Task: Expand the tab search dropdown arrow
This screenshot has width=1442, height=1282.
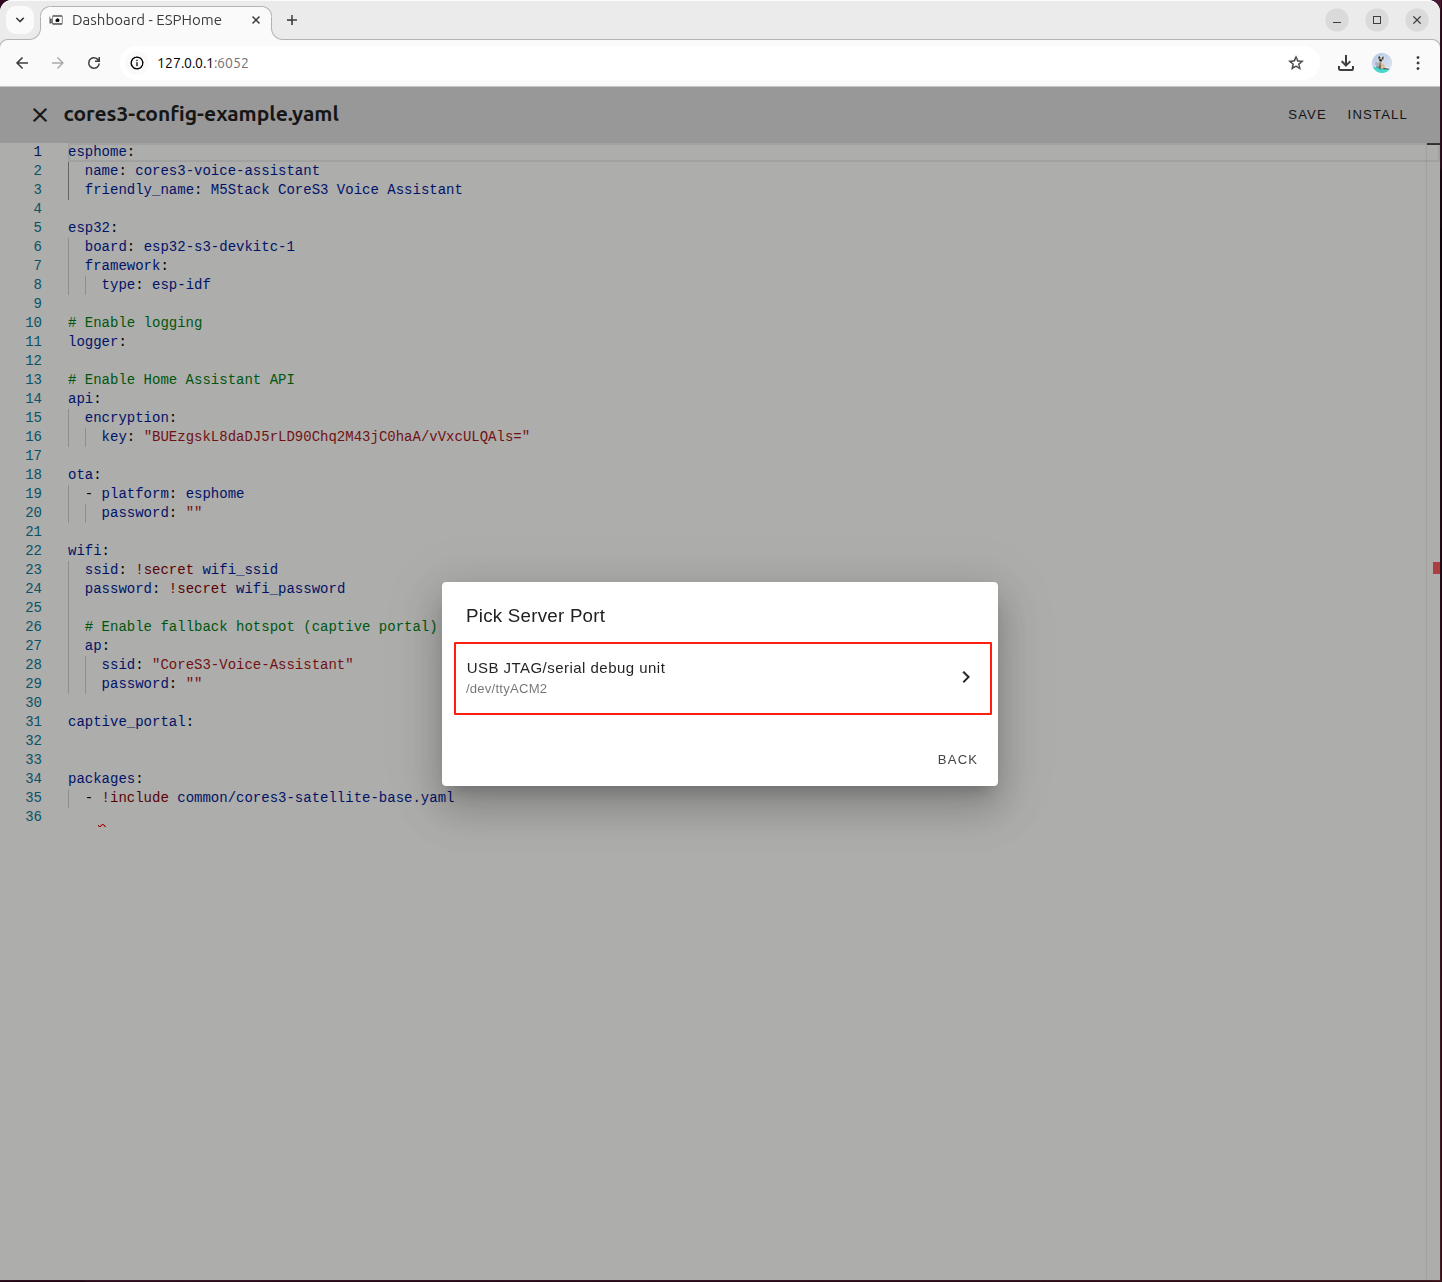Action: point(20,20)
